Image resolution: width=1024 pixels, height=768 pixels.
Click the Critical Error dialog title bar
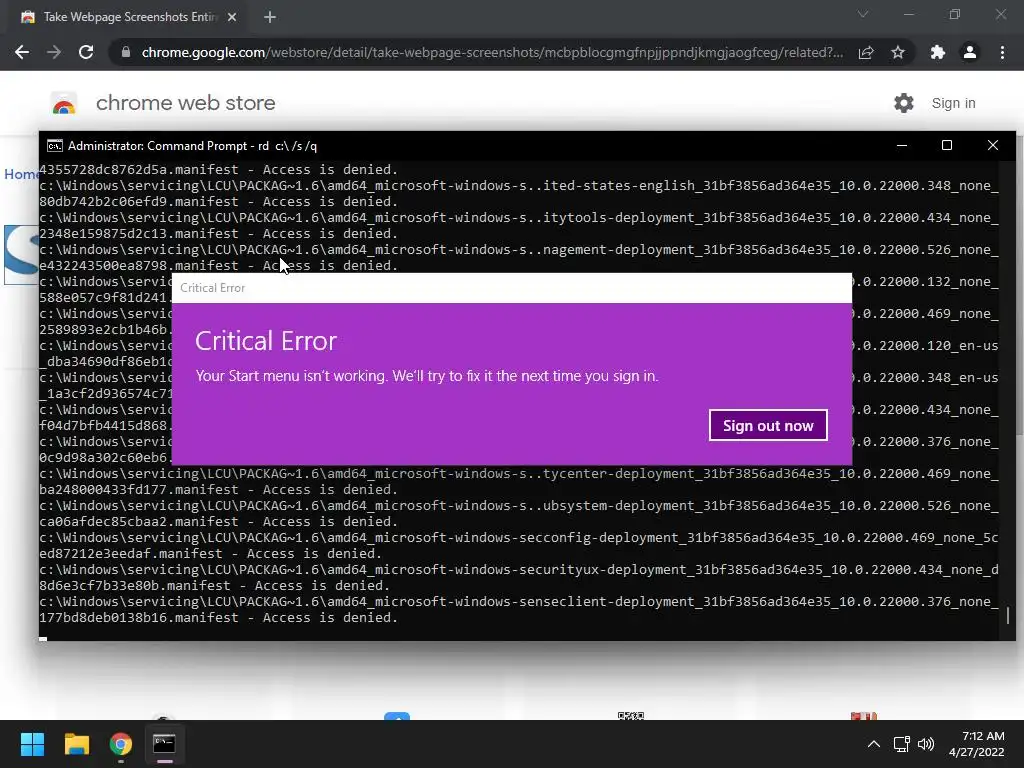point(512,288)
